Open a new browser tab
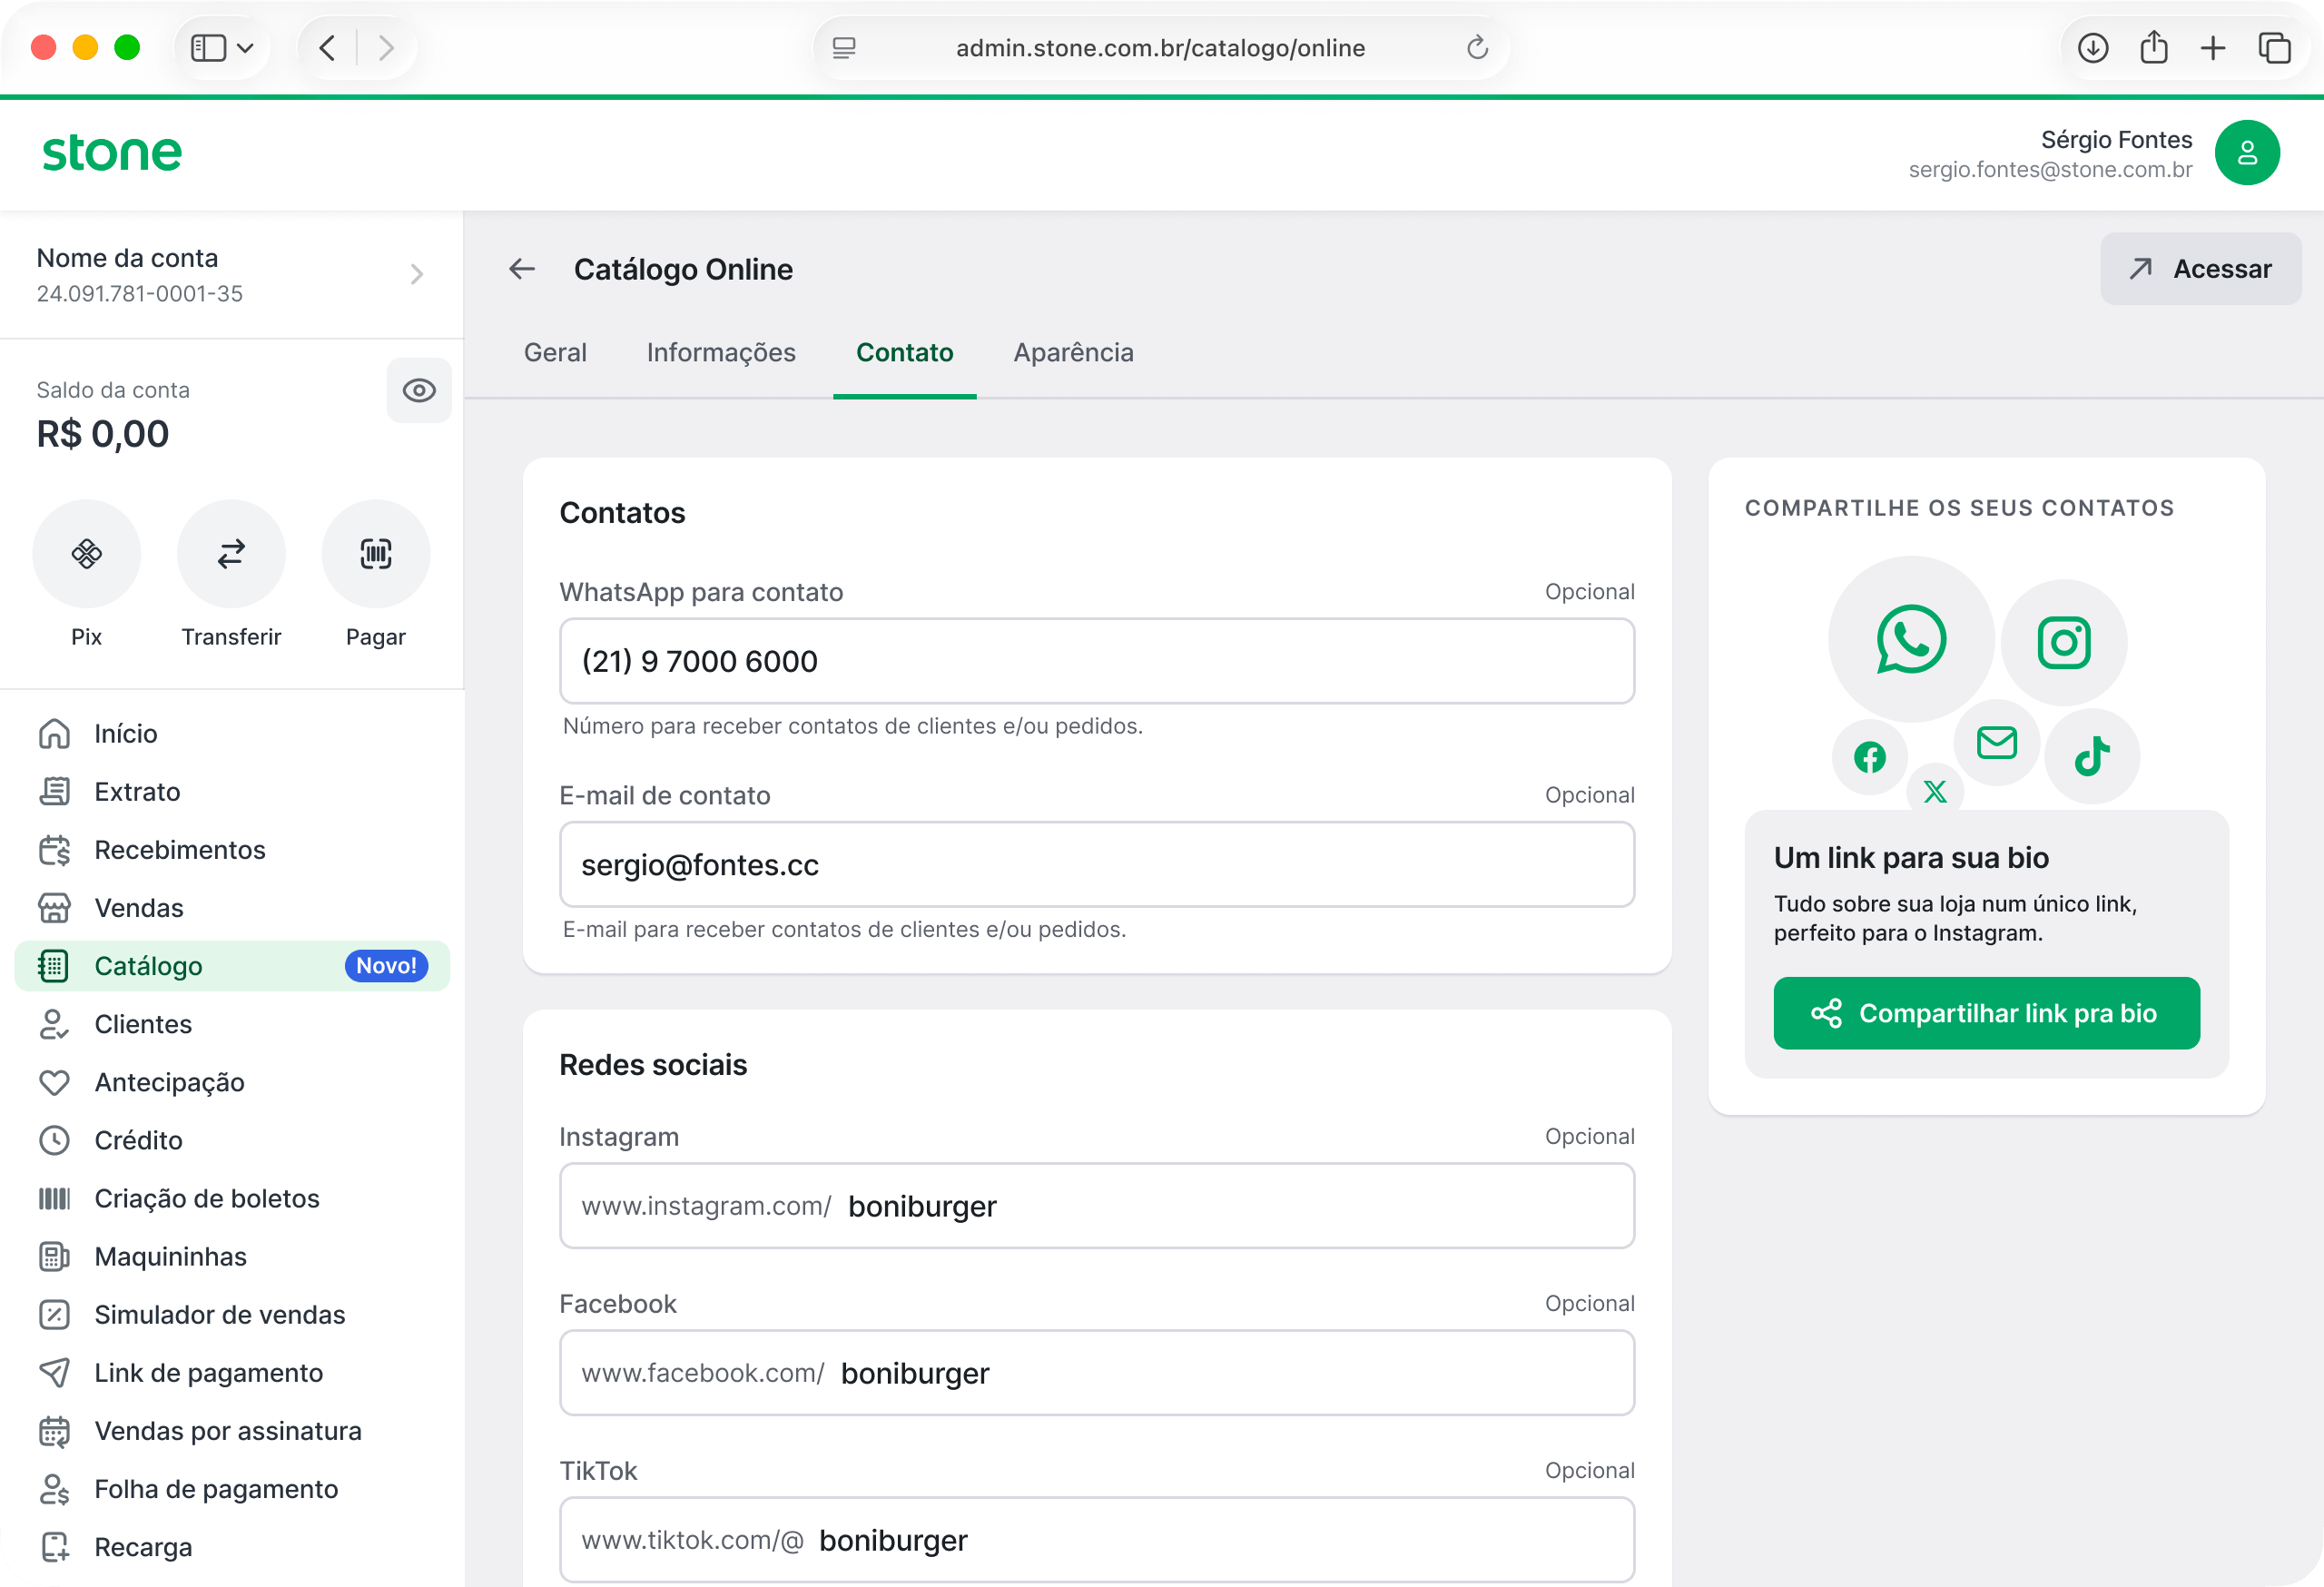The height and width of the screenshot is (1587, 2324). [2213, 47]
